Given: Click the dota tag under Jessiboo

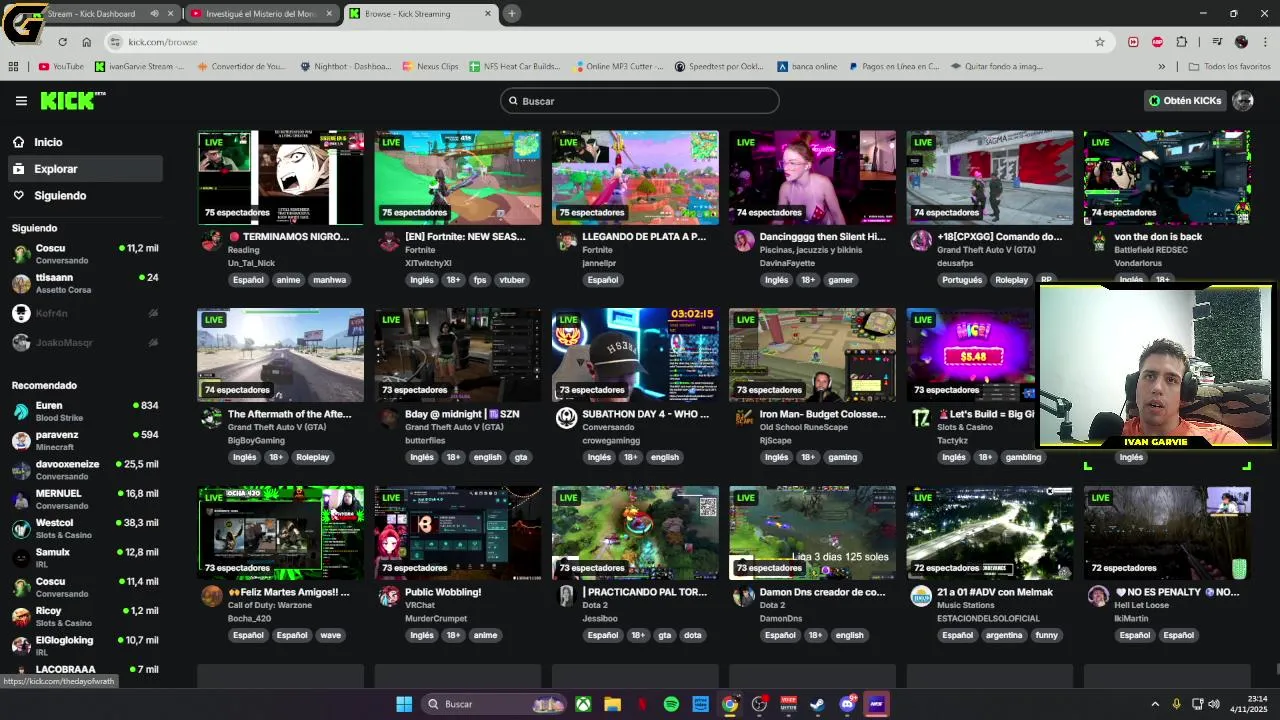Looking at the screenshot, I should 692,635.
